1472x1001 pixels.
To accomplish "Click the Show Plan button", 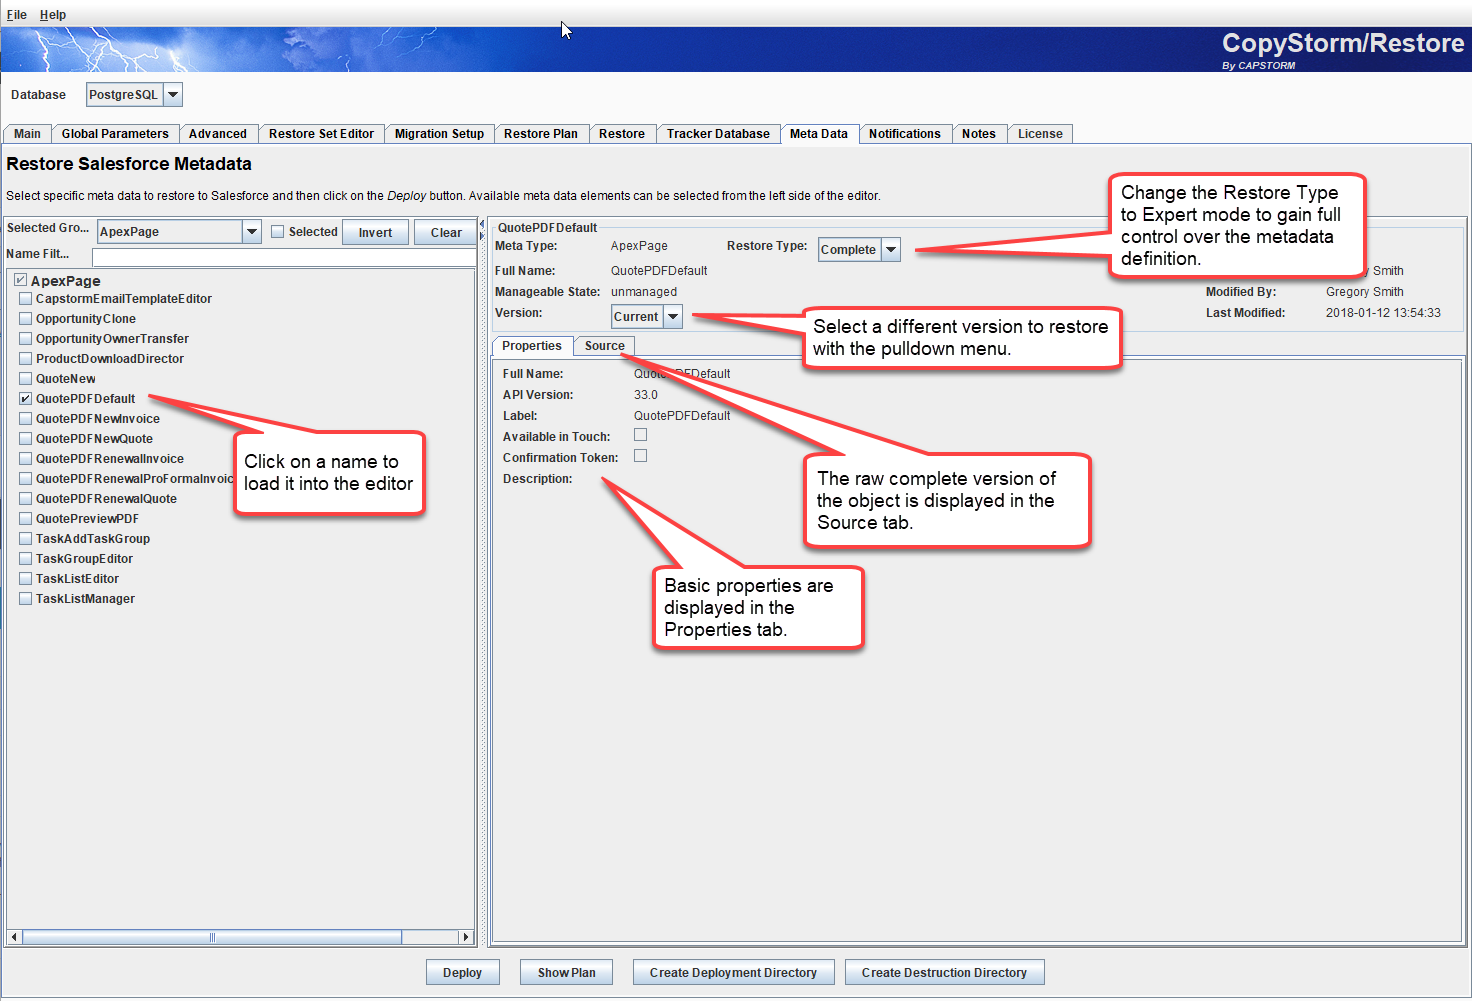I will point(567,973).
